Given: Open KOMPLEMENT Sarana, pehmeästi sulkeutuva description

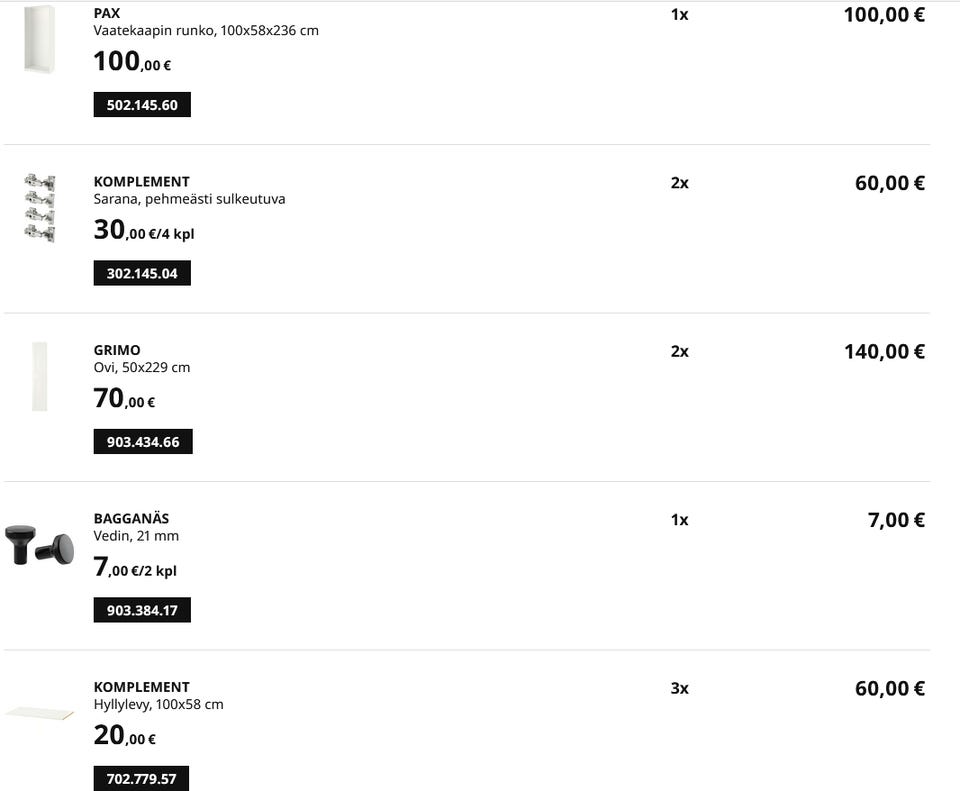Looking at the screenshot, I should (x=189, y=199).
